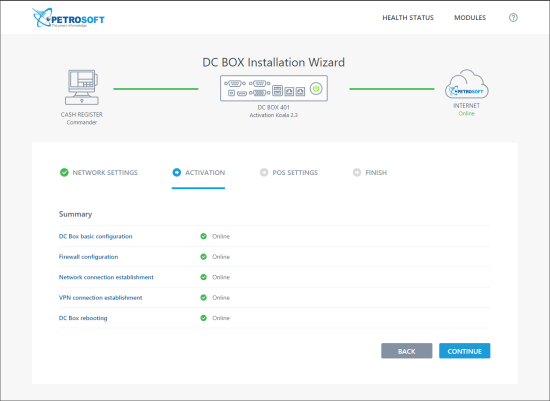Click the Petrosoft internet cloud icon
Screen dimensions: 550x401
467,84
